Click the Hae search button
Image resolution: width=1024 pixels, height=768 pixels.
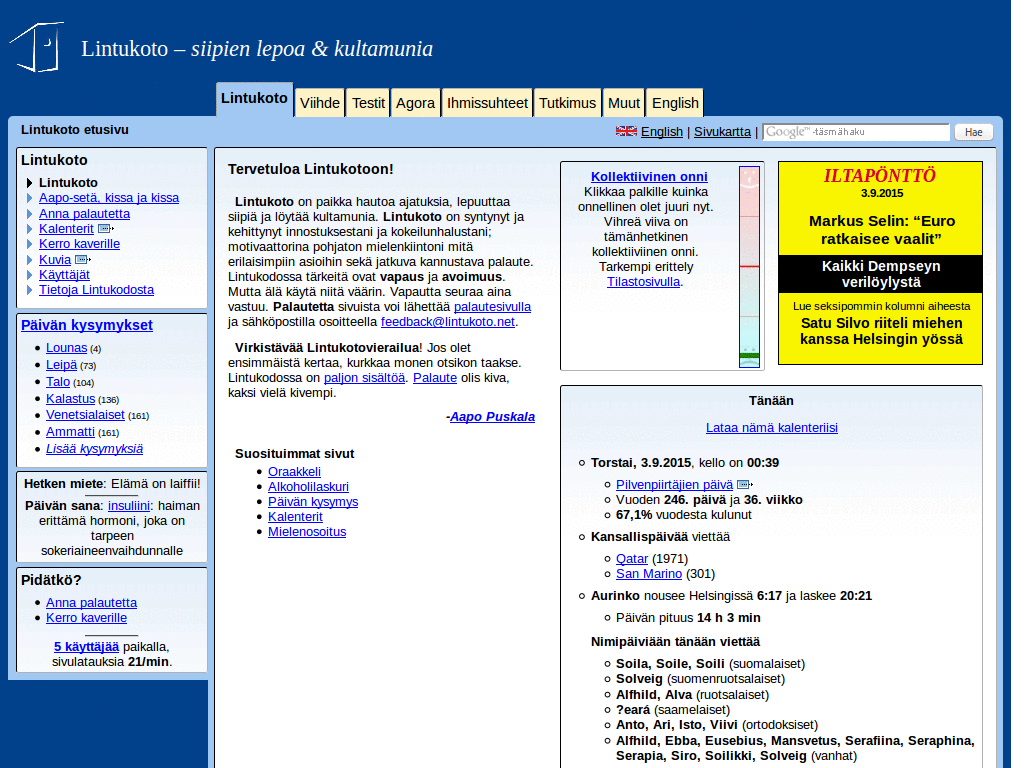pyautogui.click(x=974, y=132)
